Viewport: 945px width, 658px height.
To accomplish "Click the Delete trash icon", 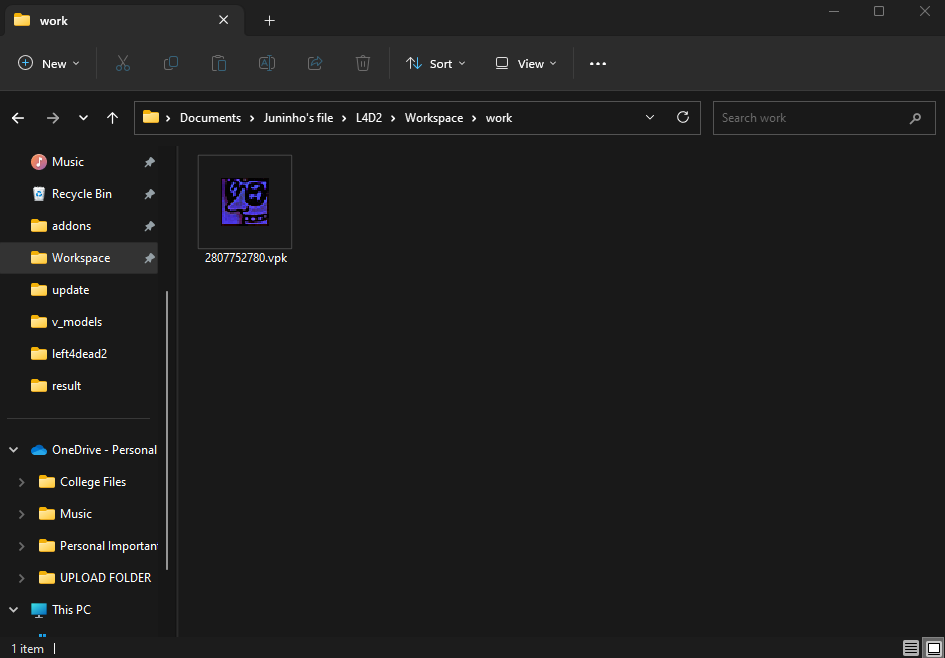I will [363, 63].
